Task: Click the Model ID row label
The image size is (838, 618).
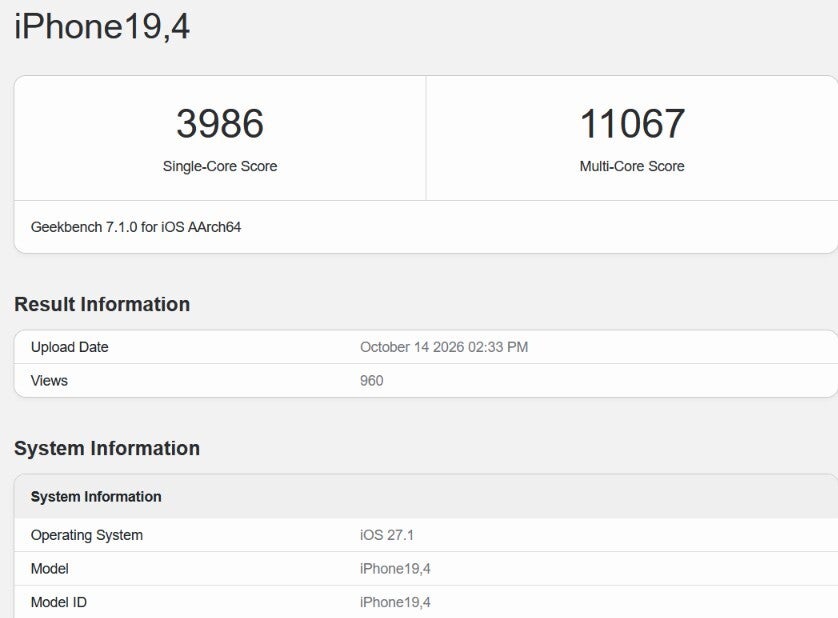Action: tap(59, 602)
